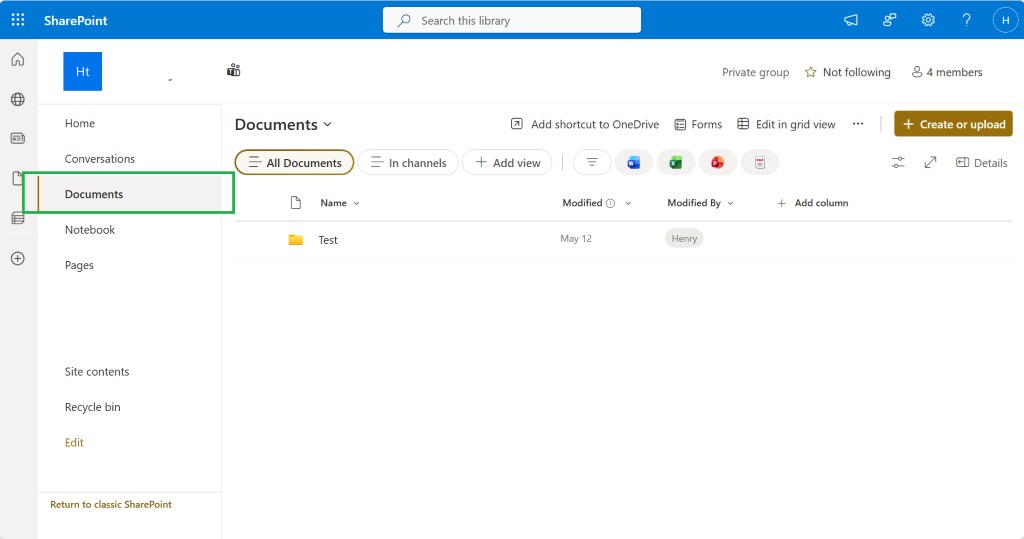Open the app launcher waffle icon
Viewport: 1024px width, 539px height.
[18, 20]
